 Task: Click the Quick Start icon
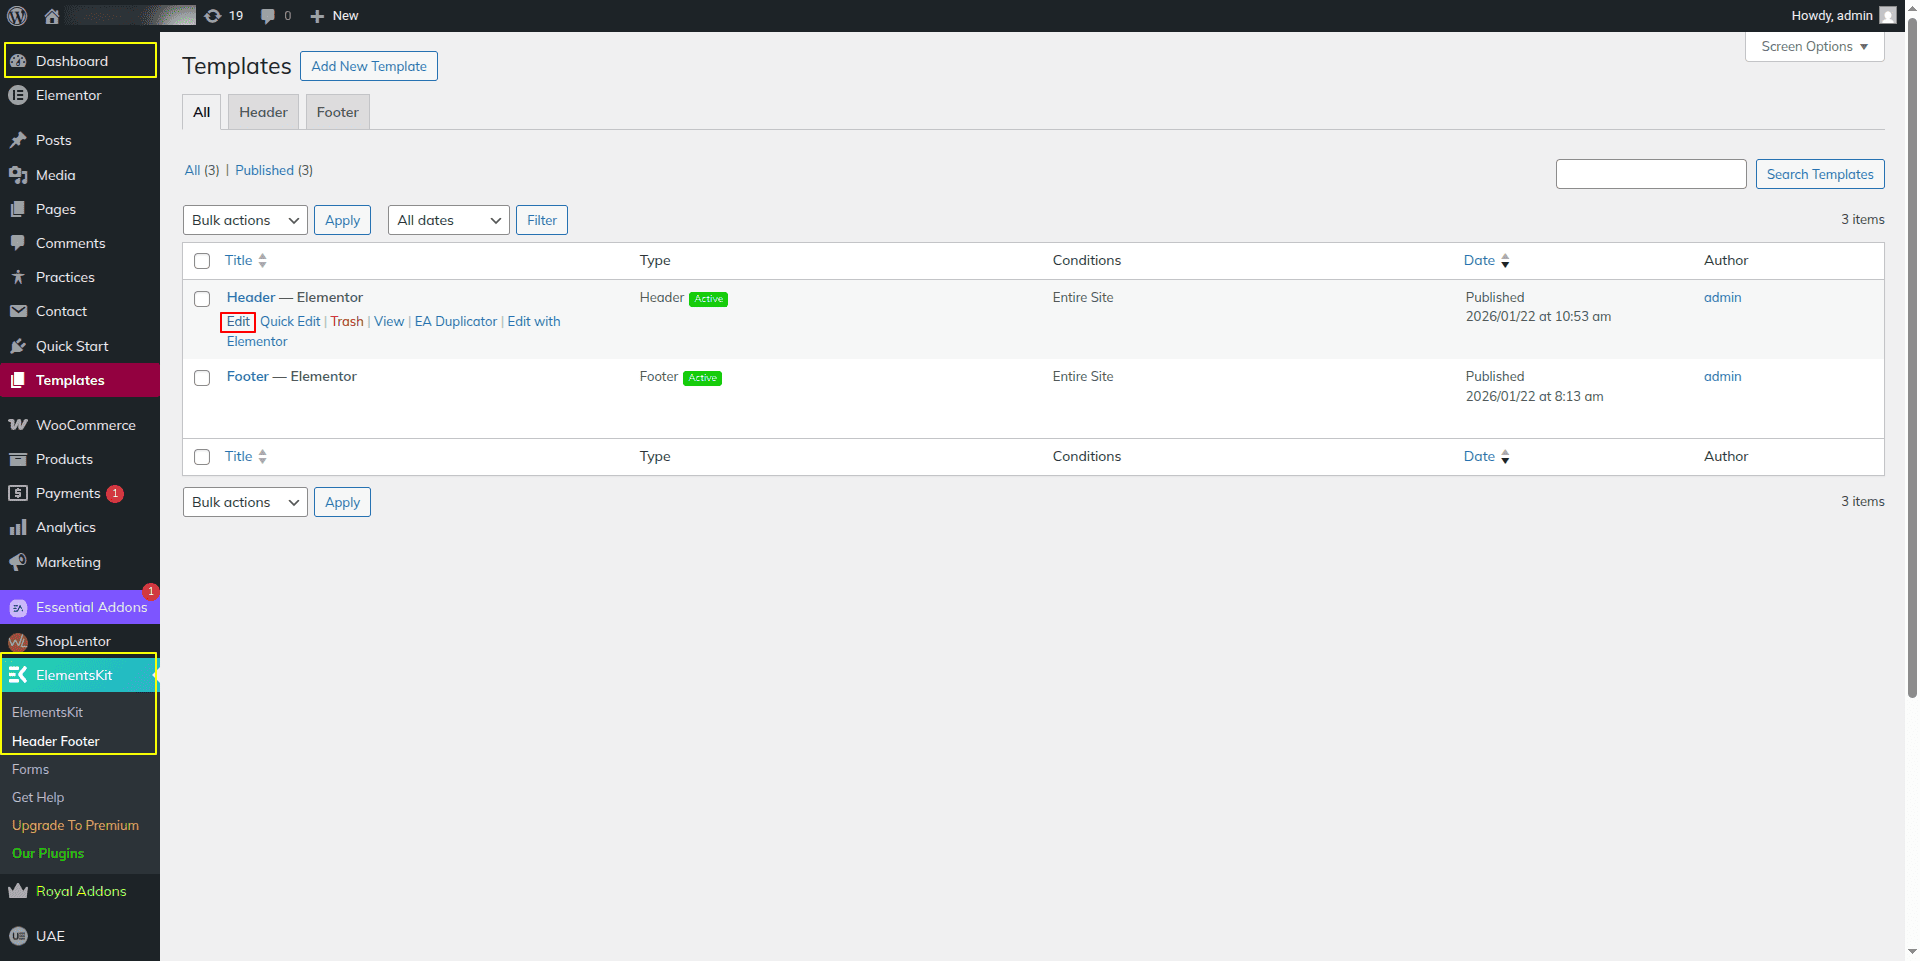tap(18, 346)
